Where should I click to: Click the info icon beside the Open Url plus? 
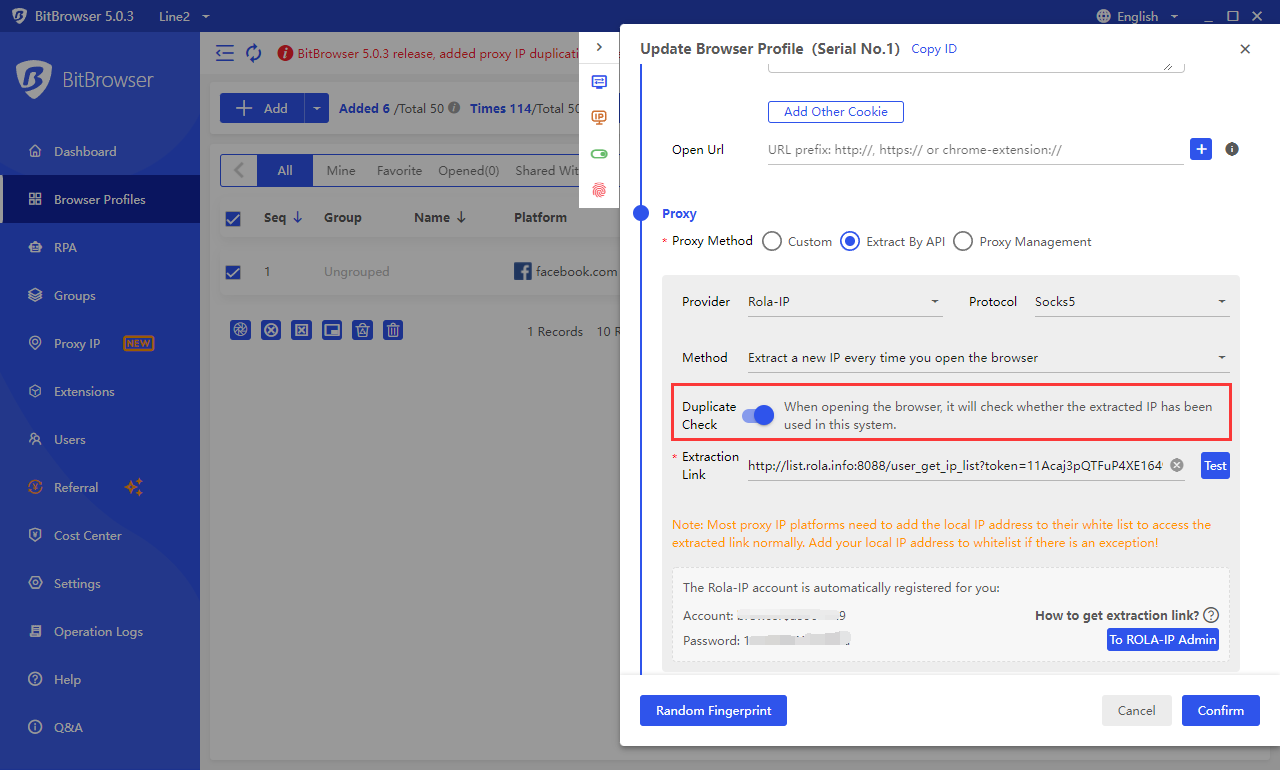coord(1232,149)
